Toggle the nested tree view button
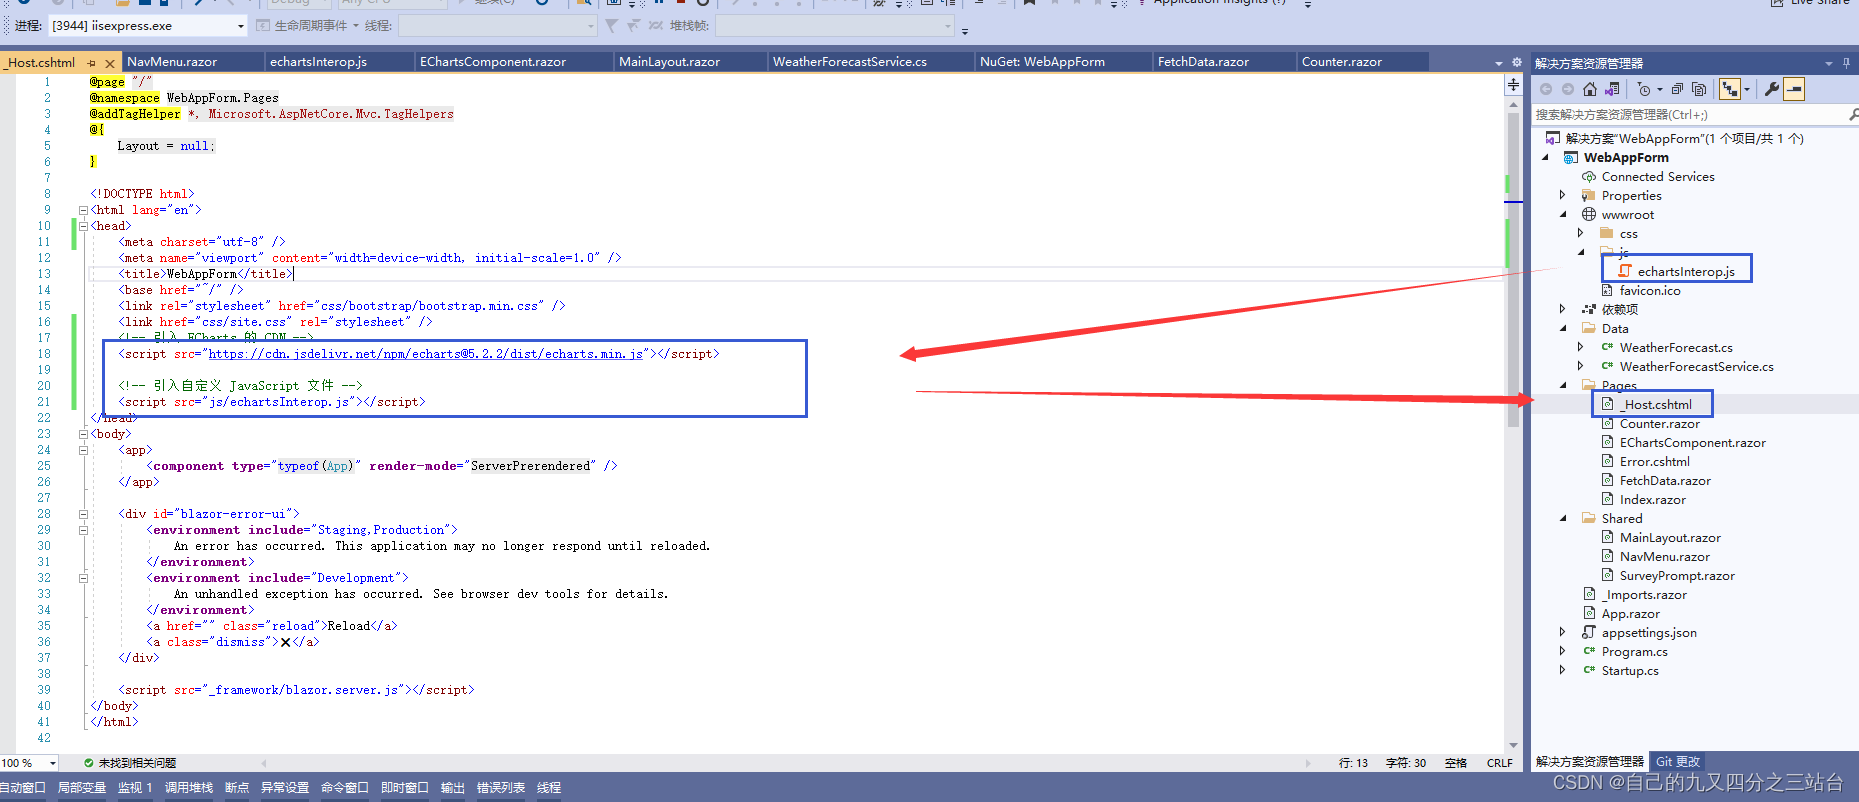This screenshot has height=802, width=1859. [x=1730, y=89]
